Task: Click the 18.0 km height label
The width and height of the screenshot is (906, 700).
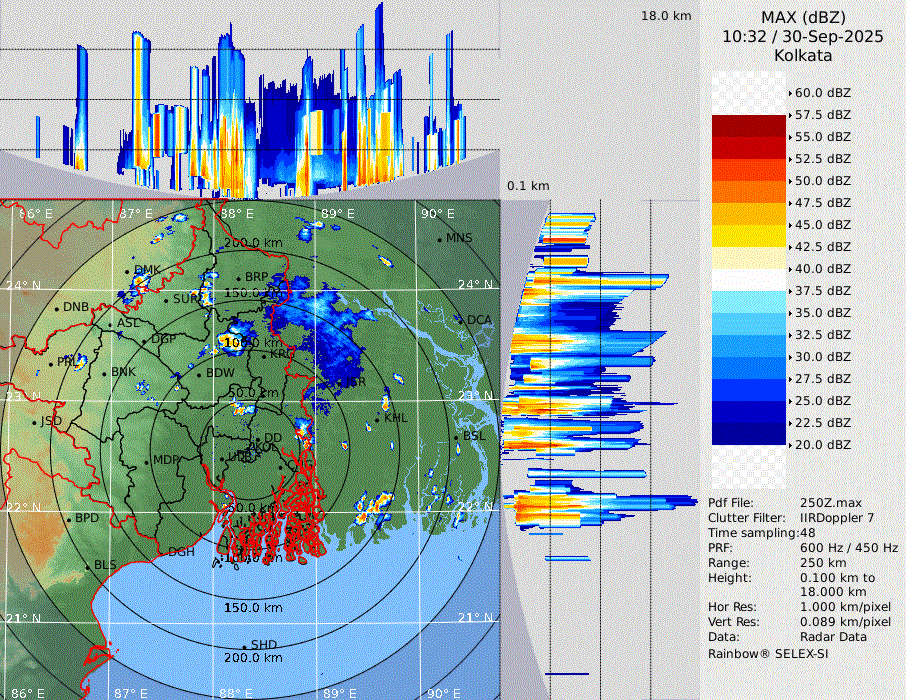Action: coord(666,16)
